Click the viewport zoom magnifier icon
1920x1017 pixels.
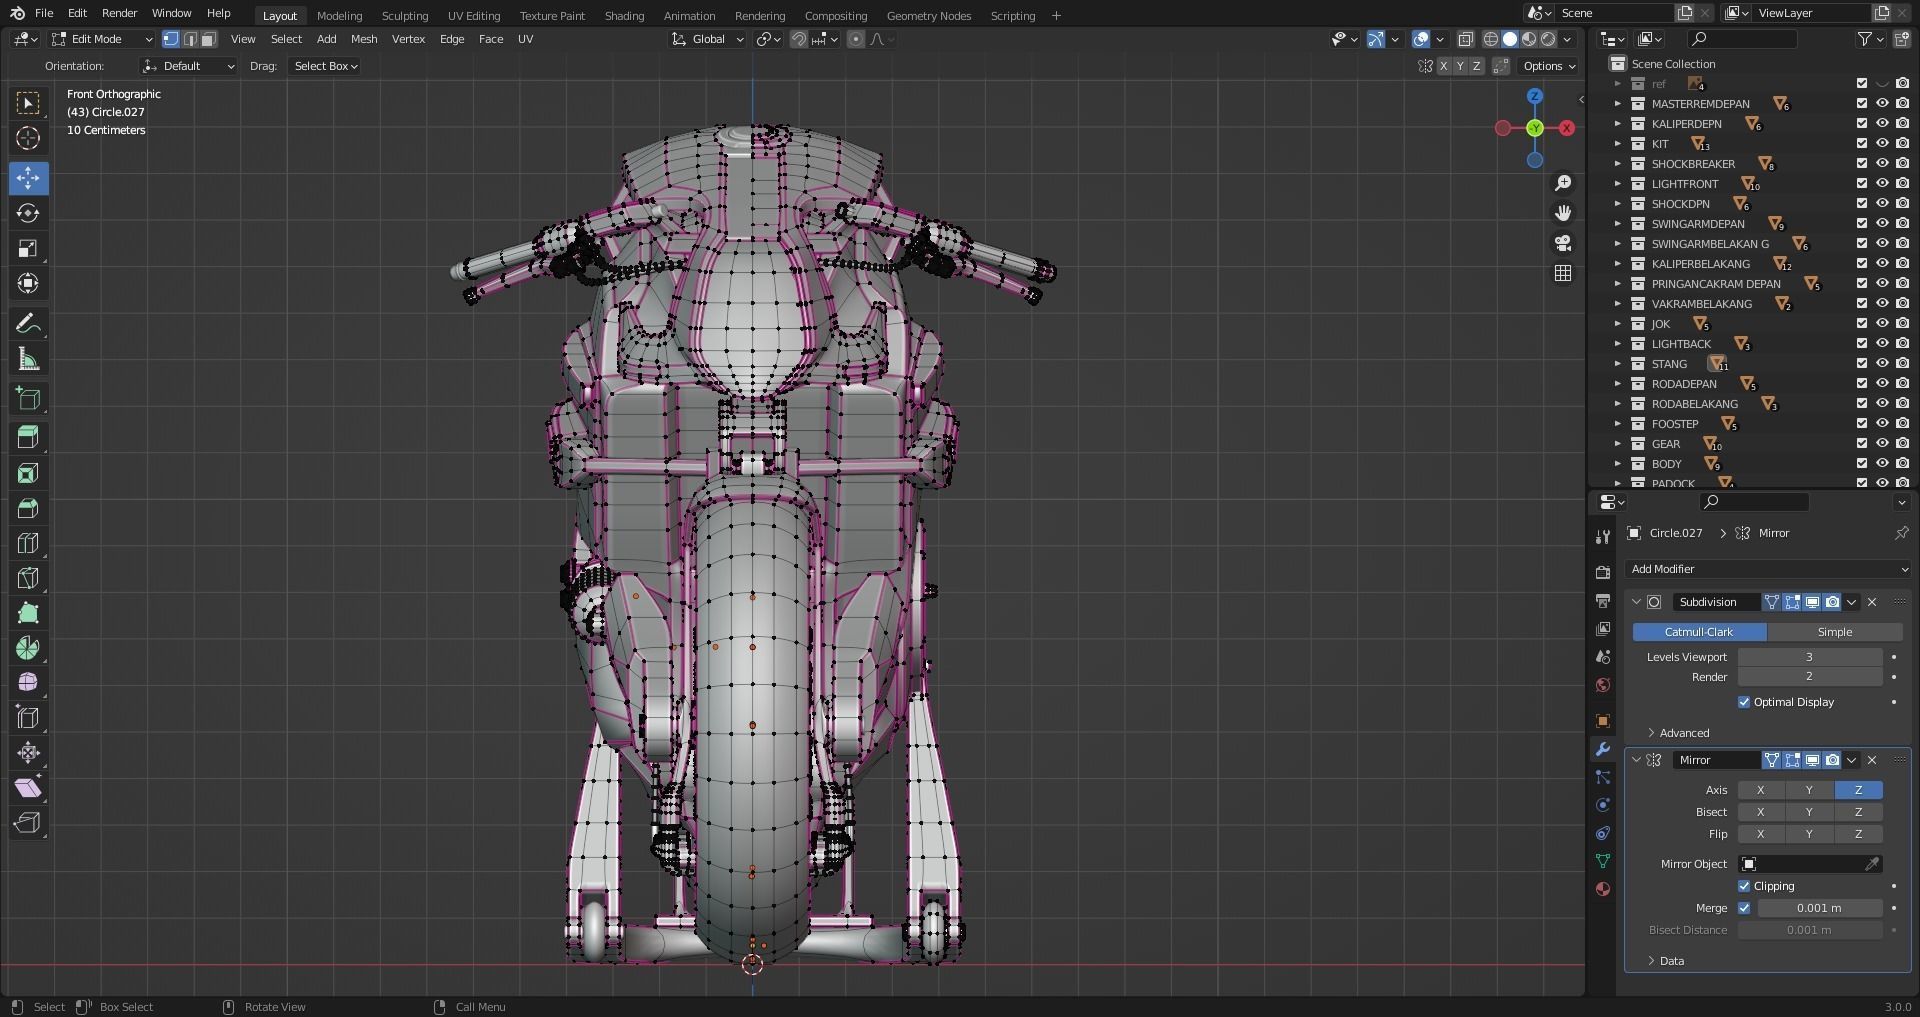(x=1563, y=183)
